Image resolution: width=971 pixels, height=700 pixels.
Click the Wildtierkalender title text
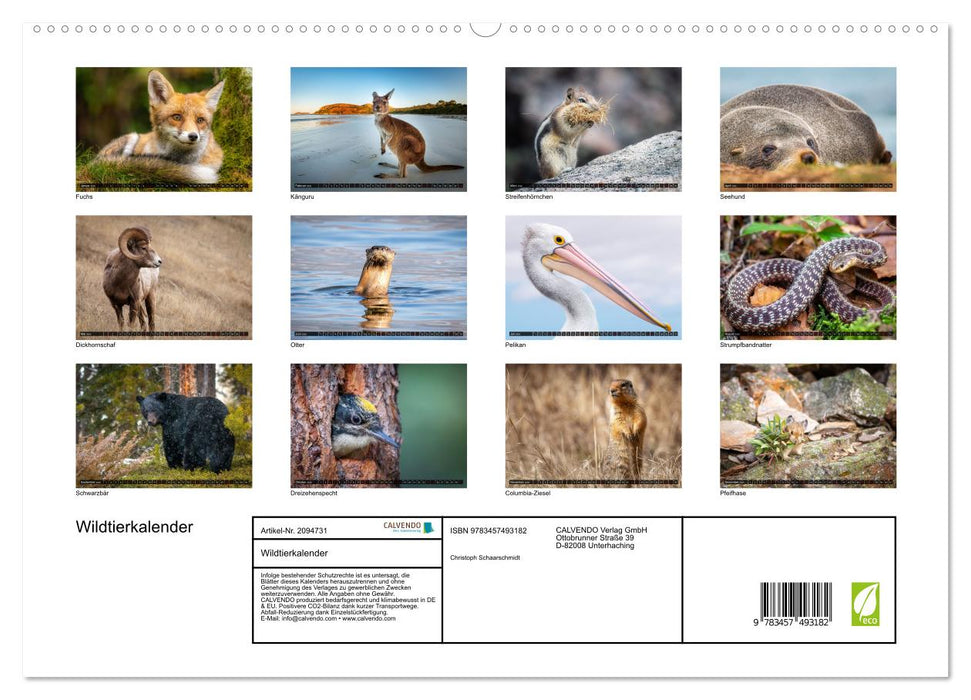(x=135, y=526)
